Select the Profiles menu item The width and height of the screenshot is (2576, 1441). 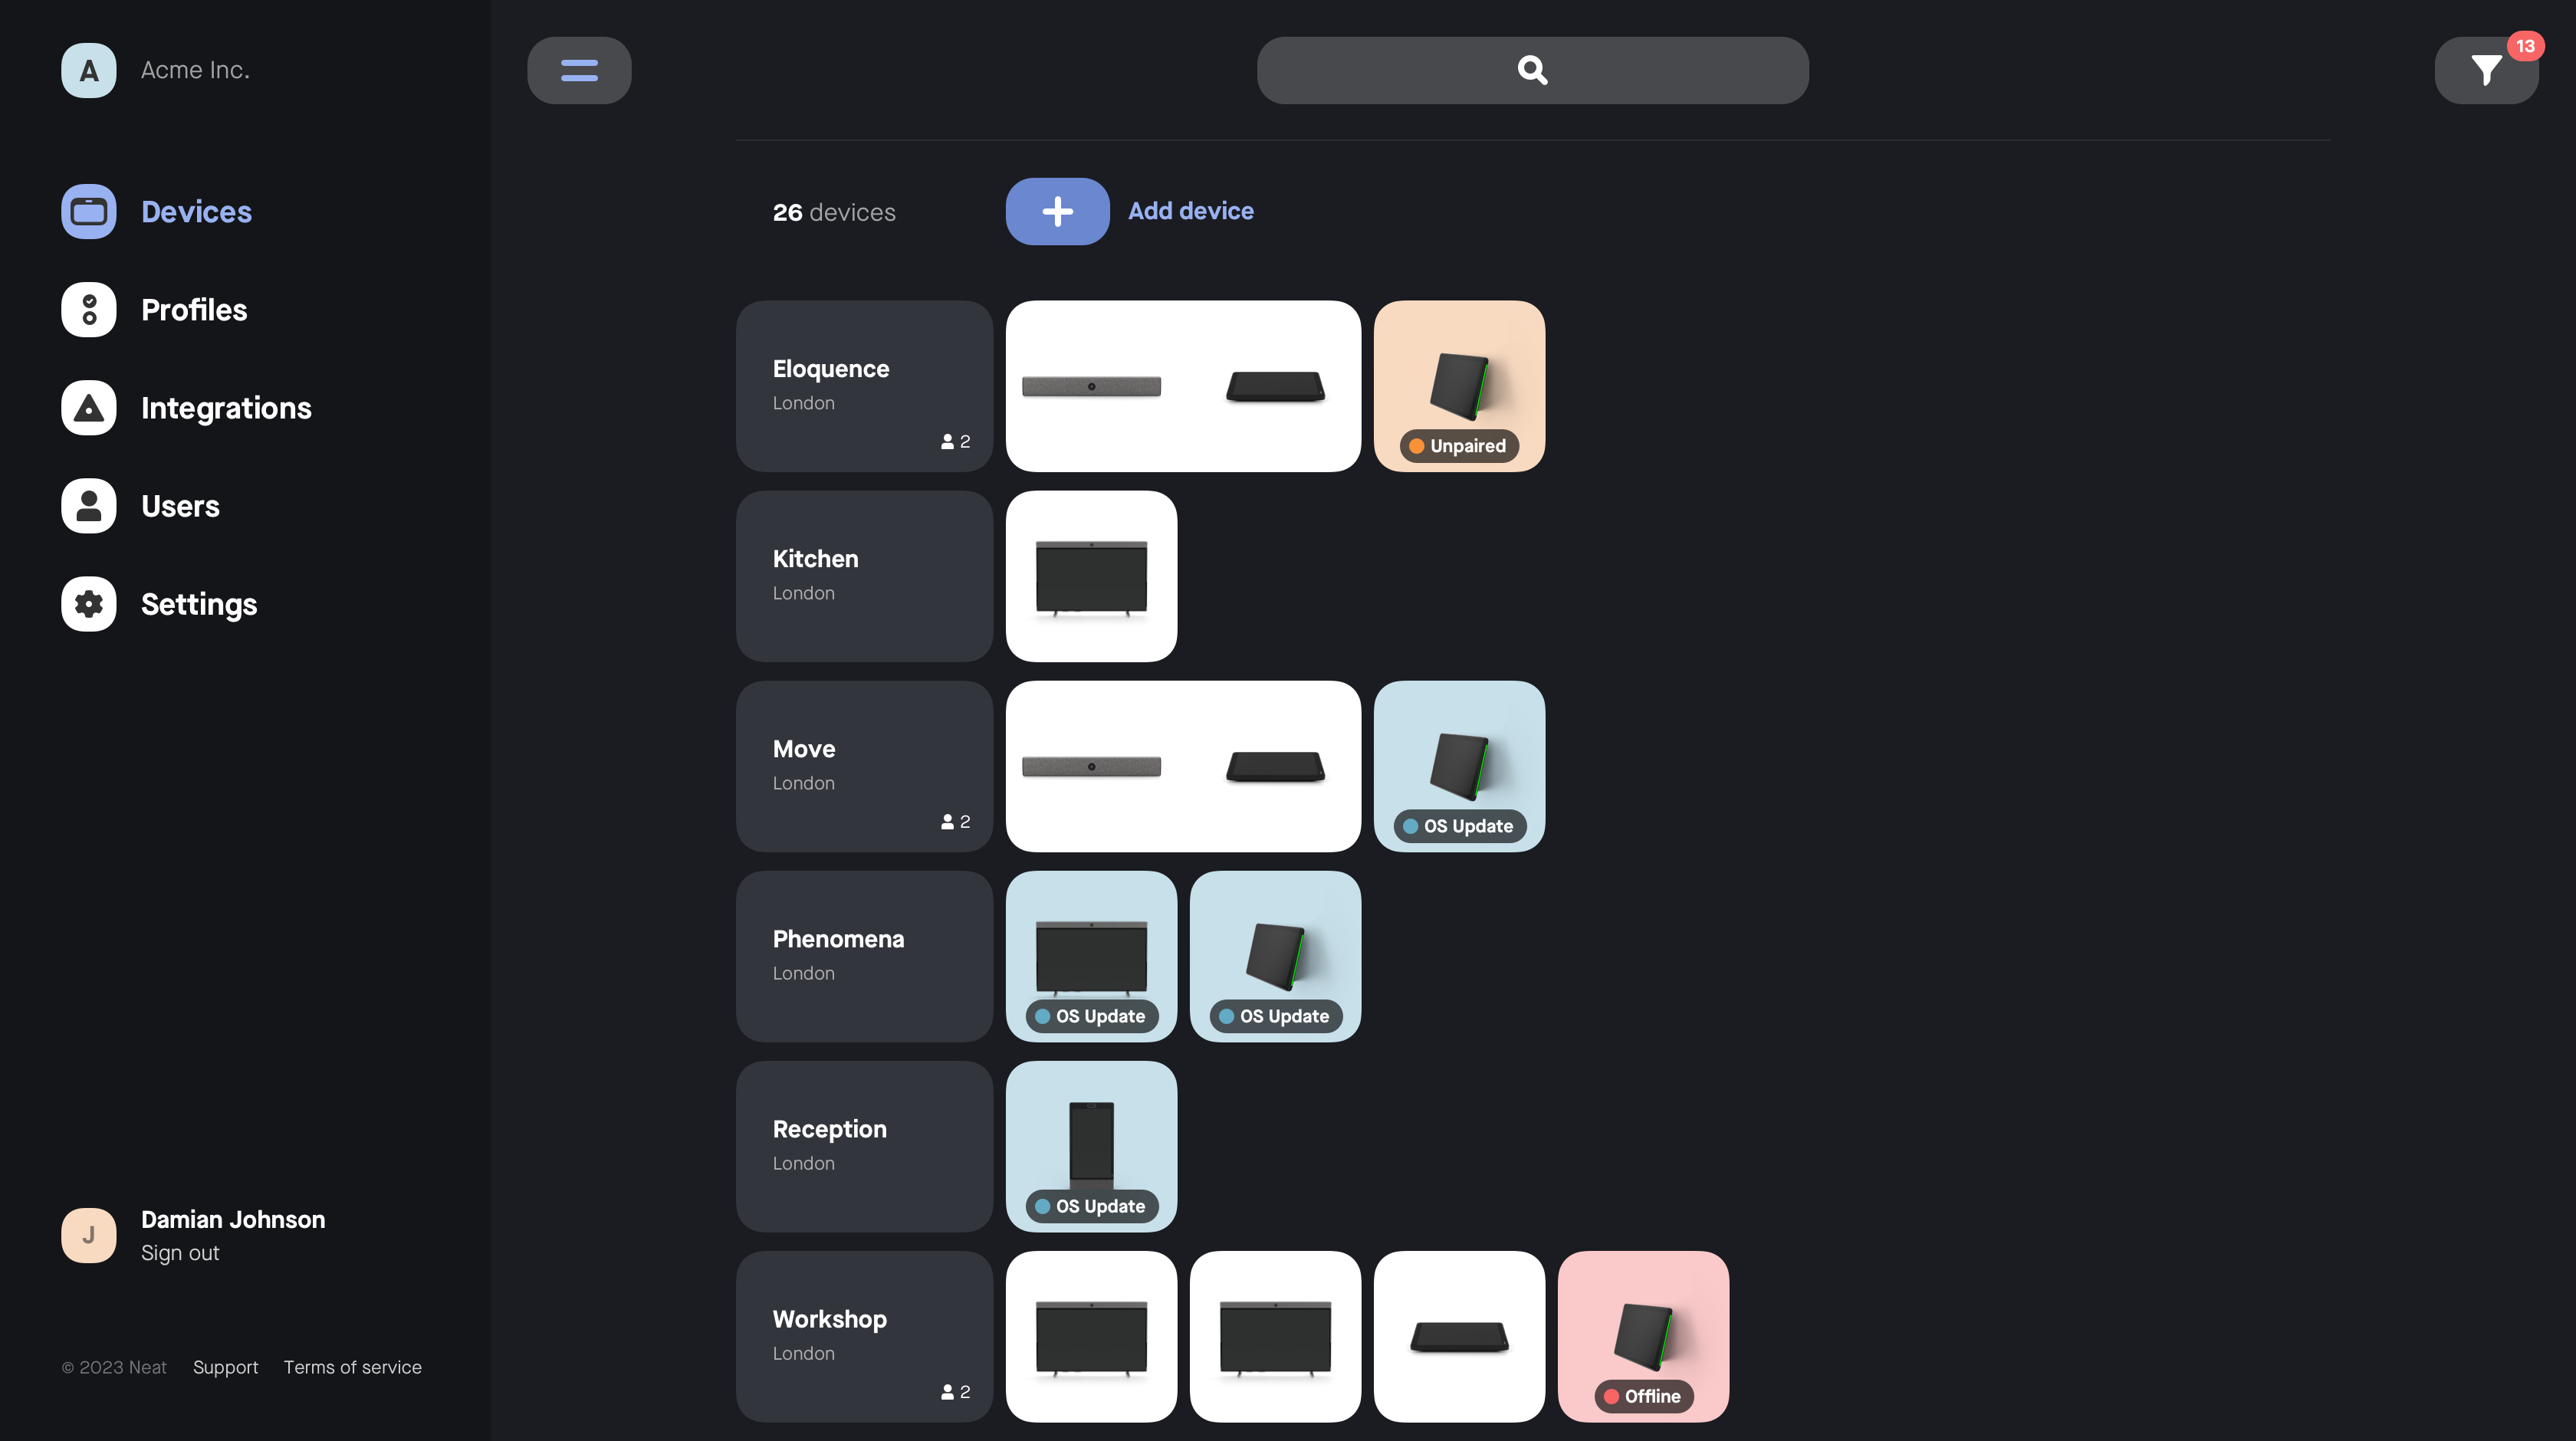(x=194, y=309)
